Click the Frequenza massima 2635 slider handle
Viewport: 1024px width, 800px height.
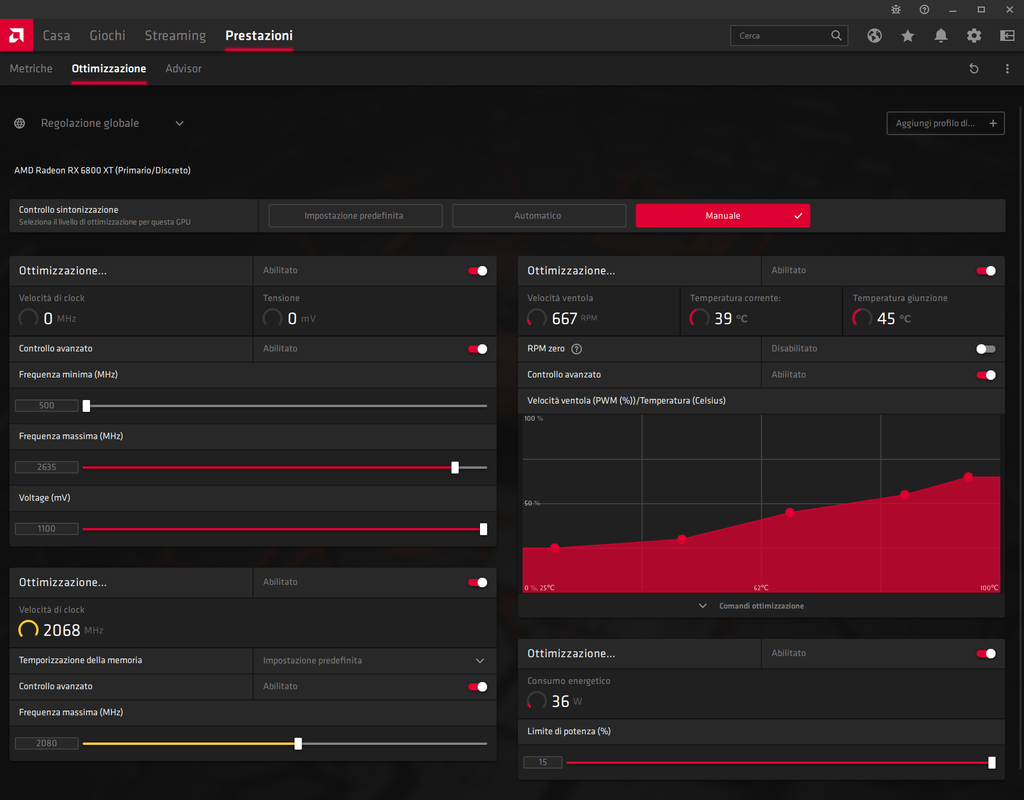coord(455,468)
